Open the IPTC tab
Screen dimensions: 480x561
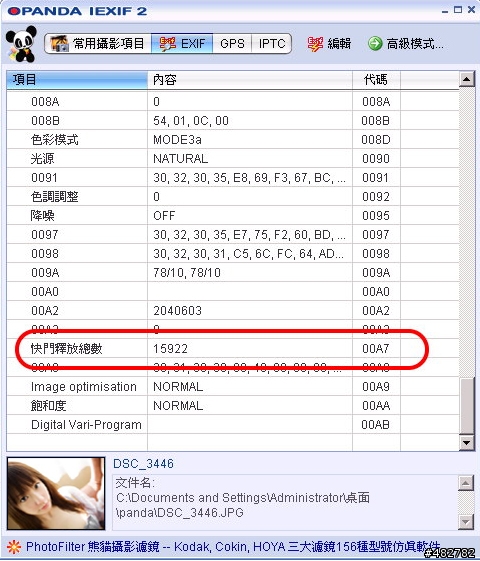tap(271, 44)
